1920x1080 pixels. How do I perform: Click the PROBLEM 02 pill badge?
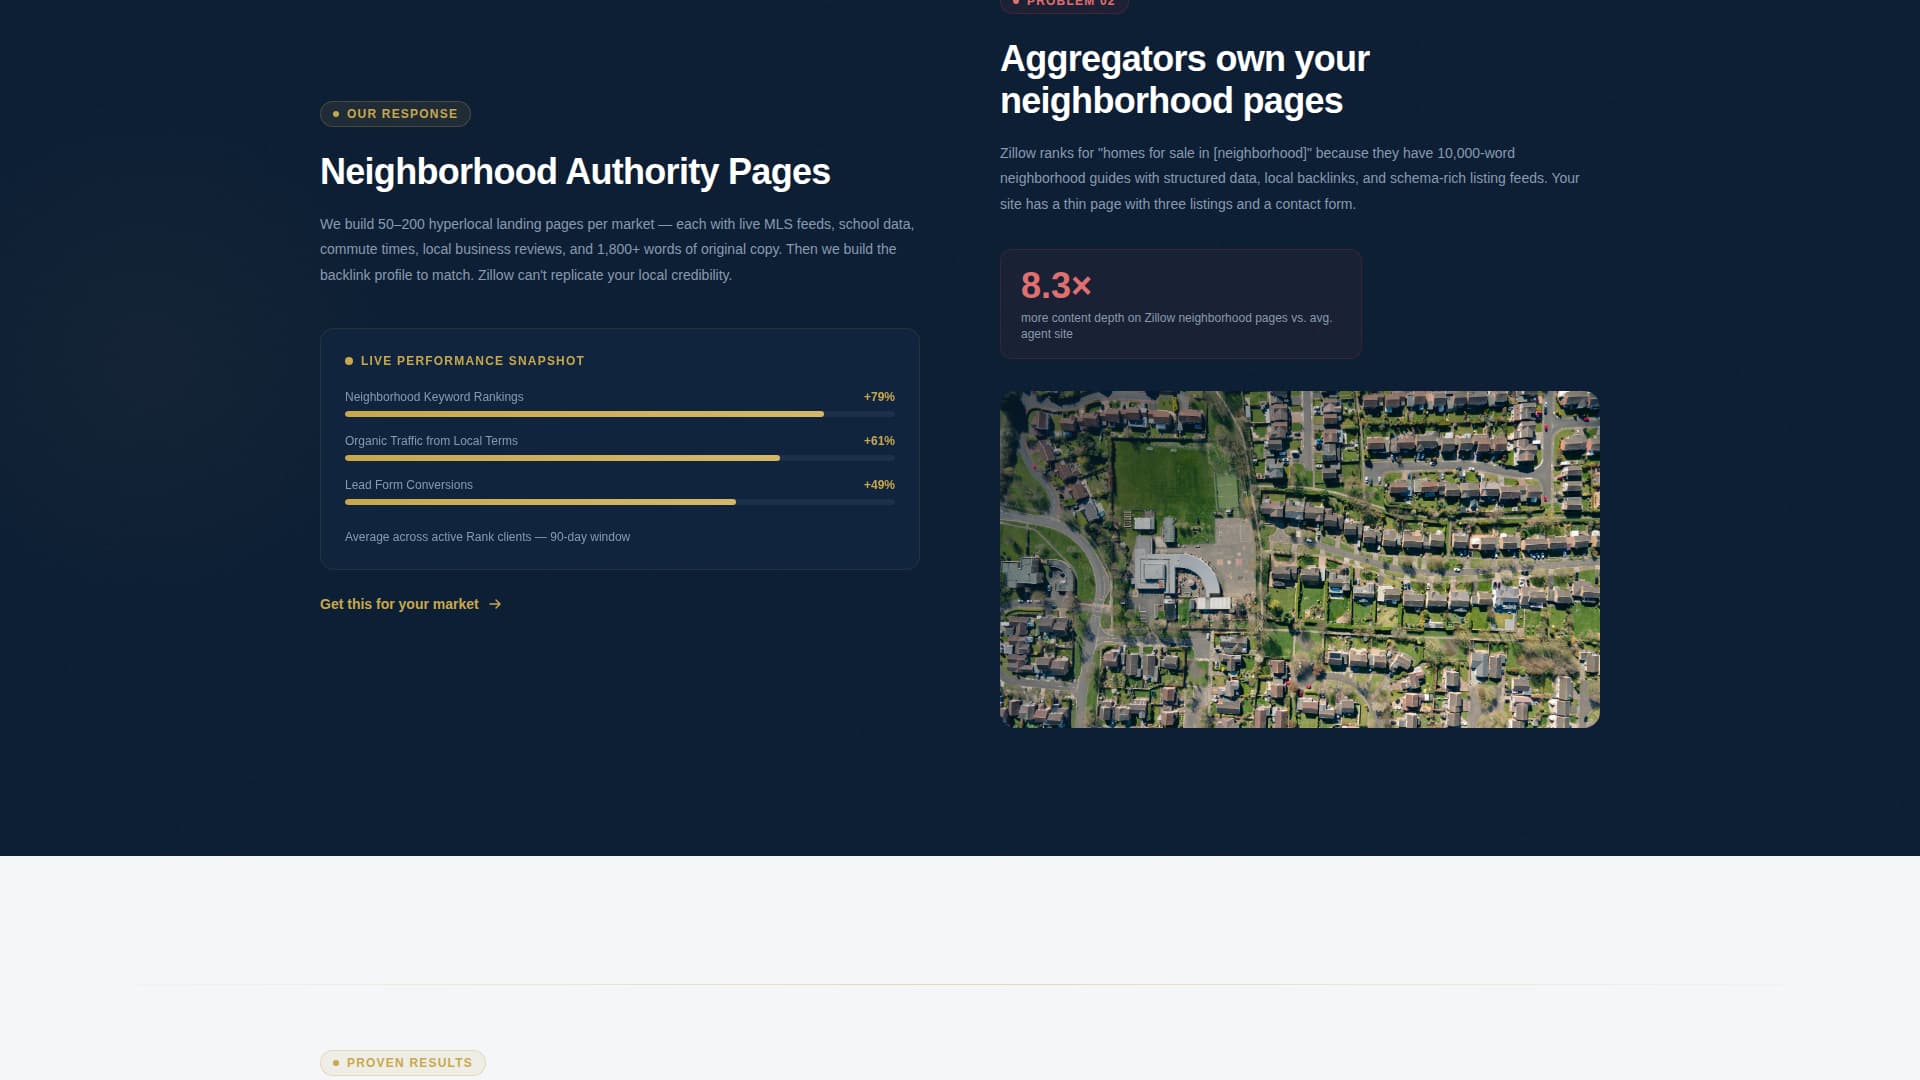1064,3
